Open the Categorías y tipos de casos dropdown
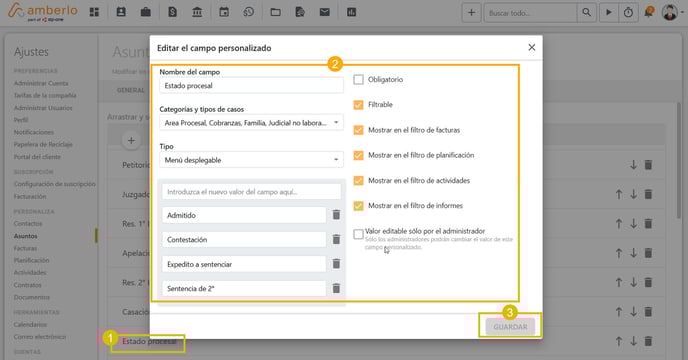688x360 pixels. pos(251,123)
